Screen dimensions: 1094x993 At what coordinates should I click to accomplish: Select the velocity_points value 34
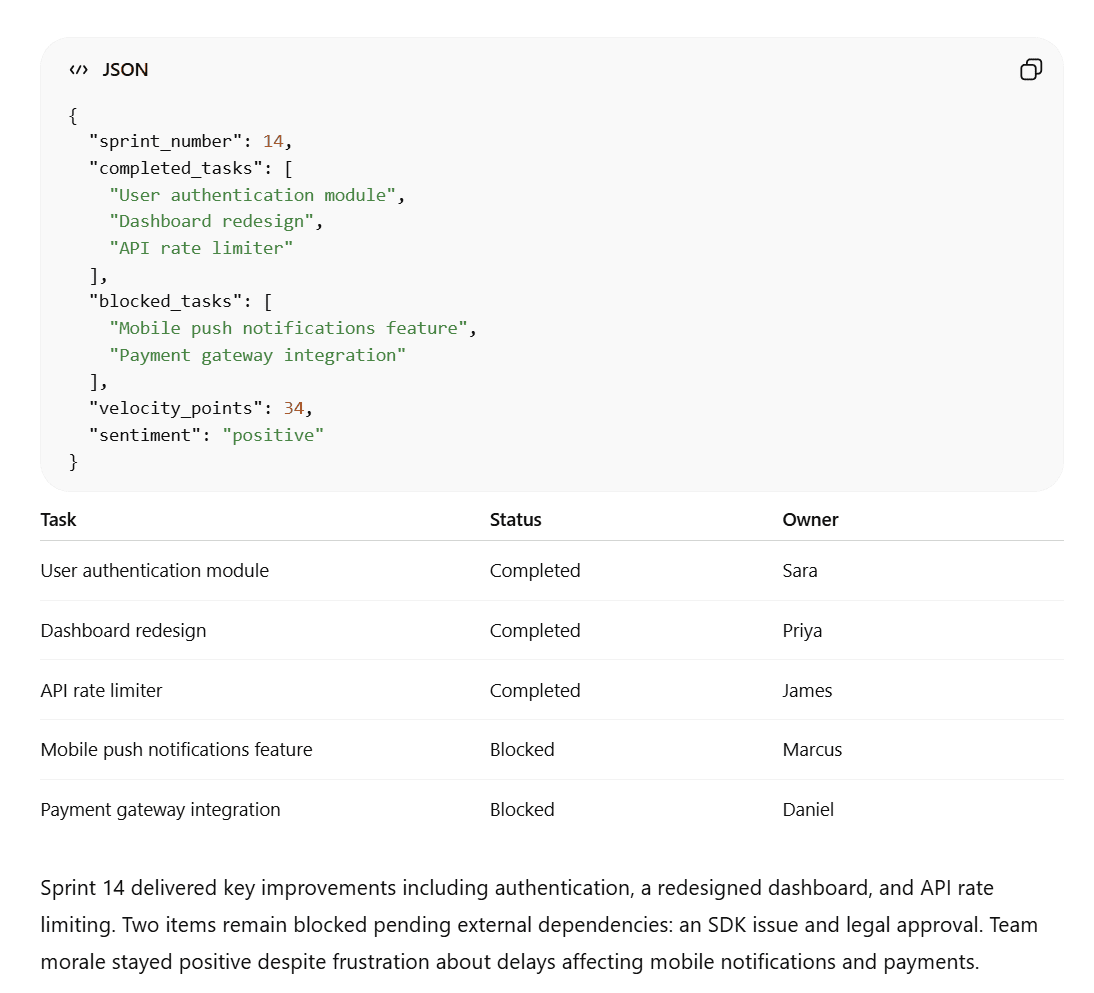(x=293, y=408)
